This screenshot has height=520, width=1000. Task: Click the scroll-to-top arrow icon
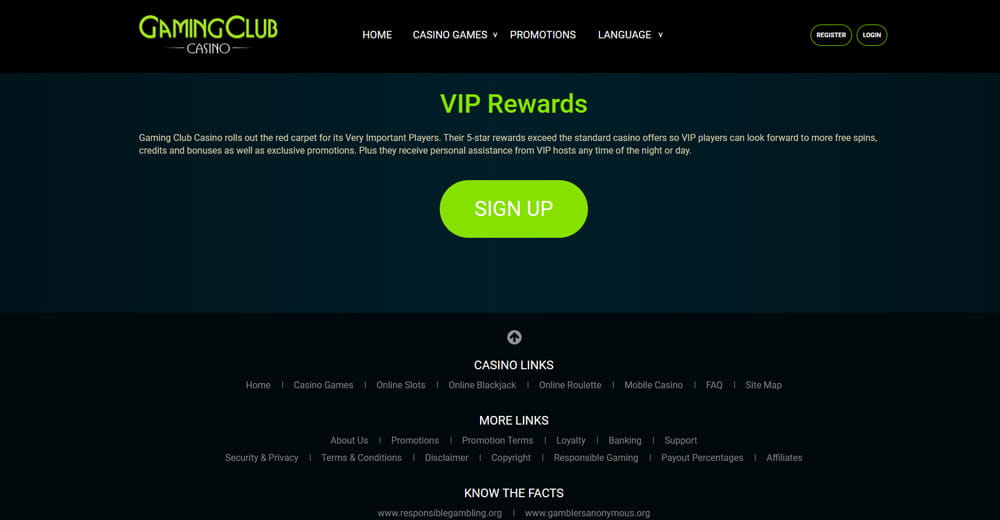tap(514, 337)
